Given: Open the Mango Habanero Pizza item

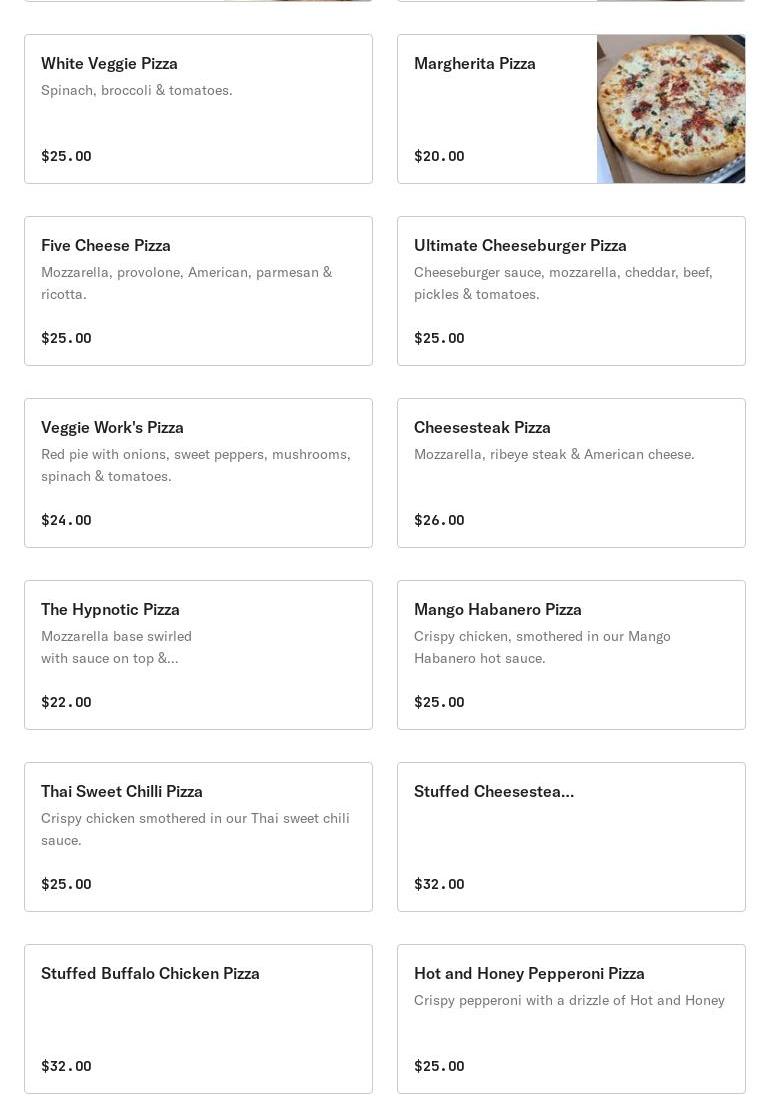Looking at the screenshot, I should point(571,655).
